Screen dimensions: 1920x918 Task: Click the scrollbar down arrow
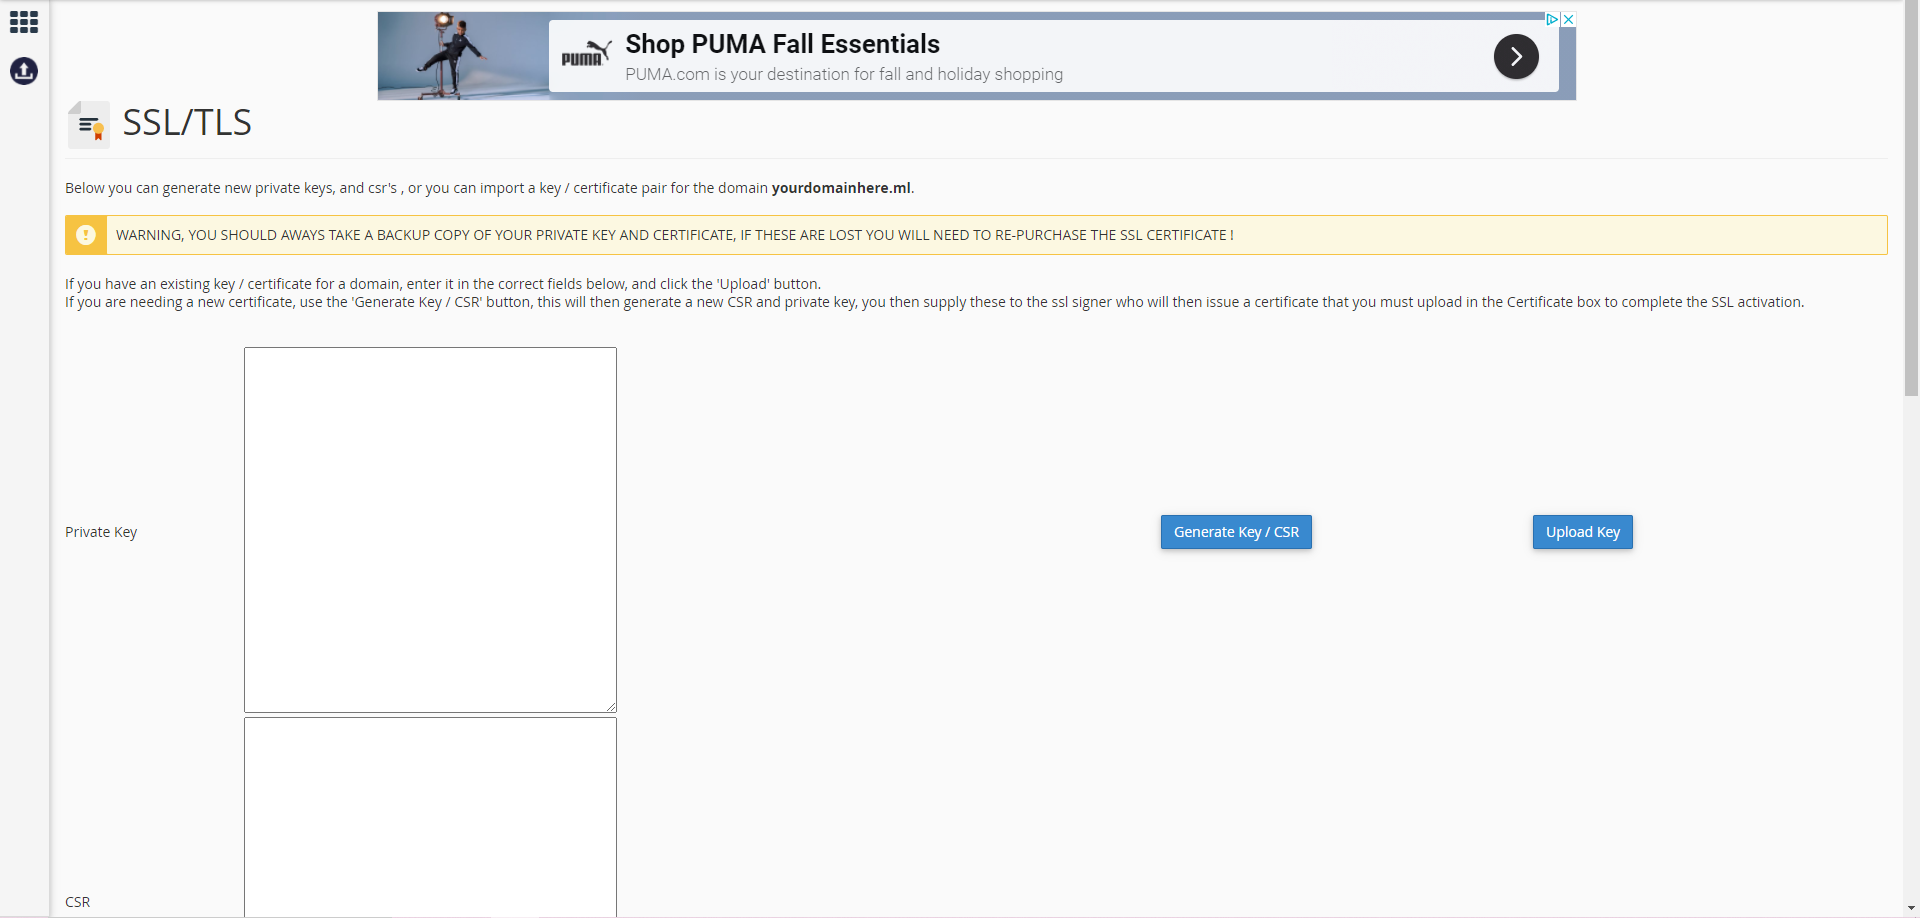1911,909
